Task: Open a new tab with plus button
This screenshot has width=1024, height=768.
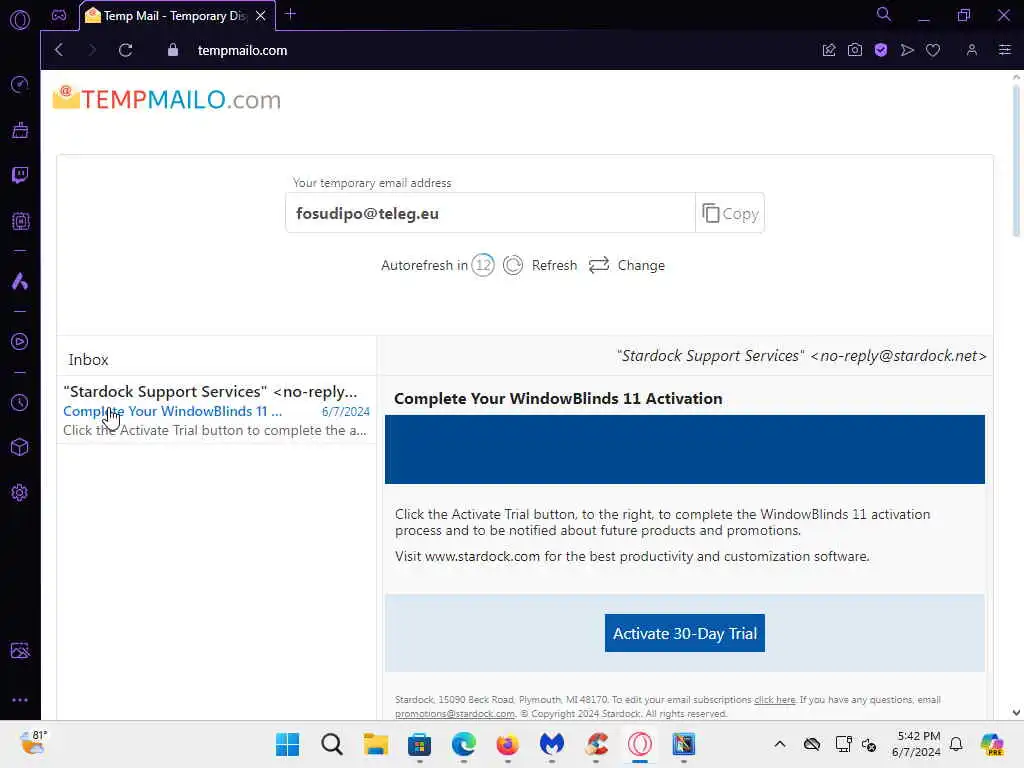Action: (291, 14)
